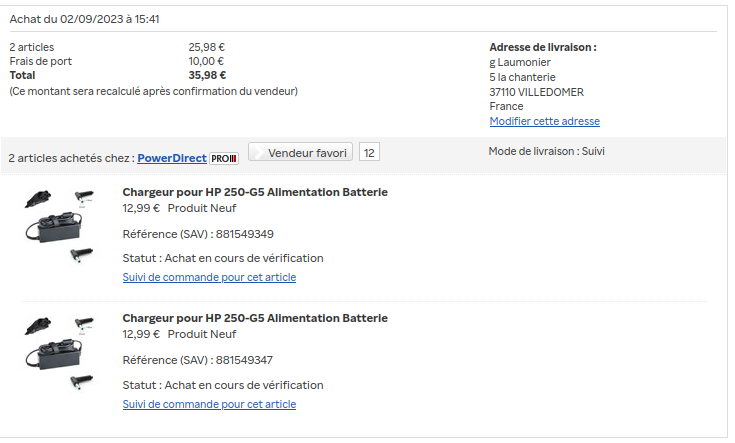Click the total amount 35,98 €
The width and height of the screenshot is (735, 443).
(207, 75)
